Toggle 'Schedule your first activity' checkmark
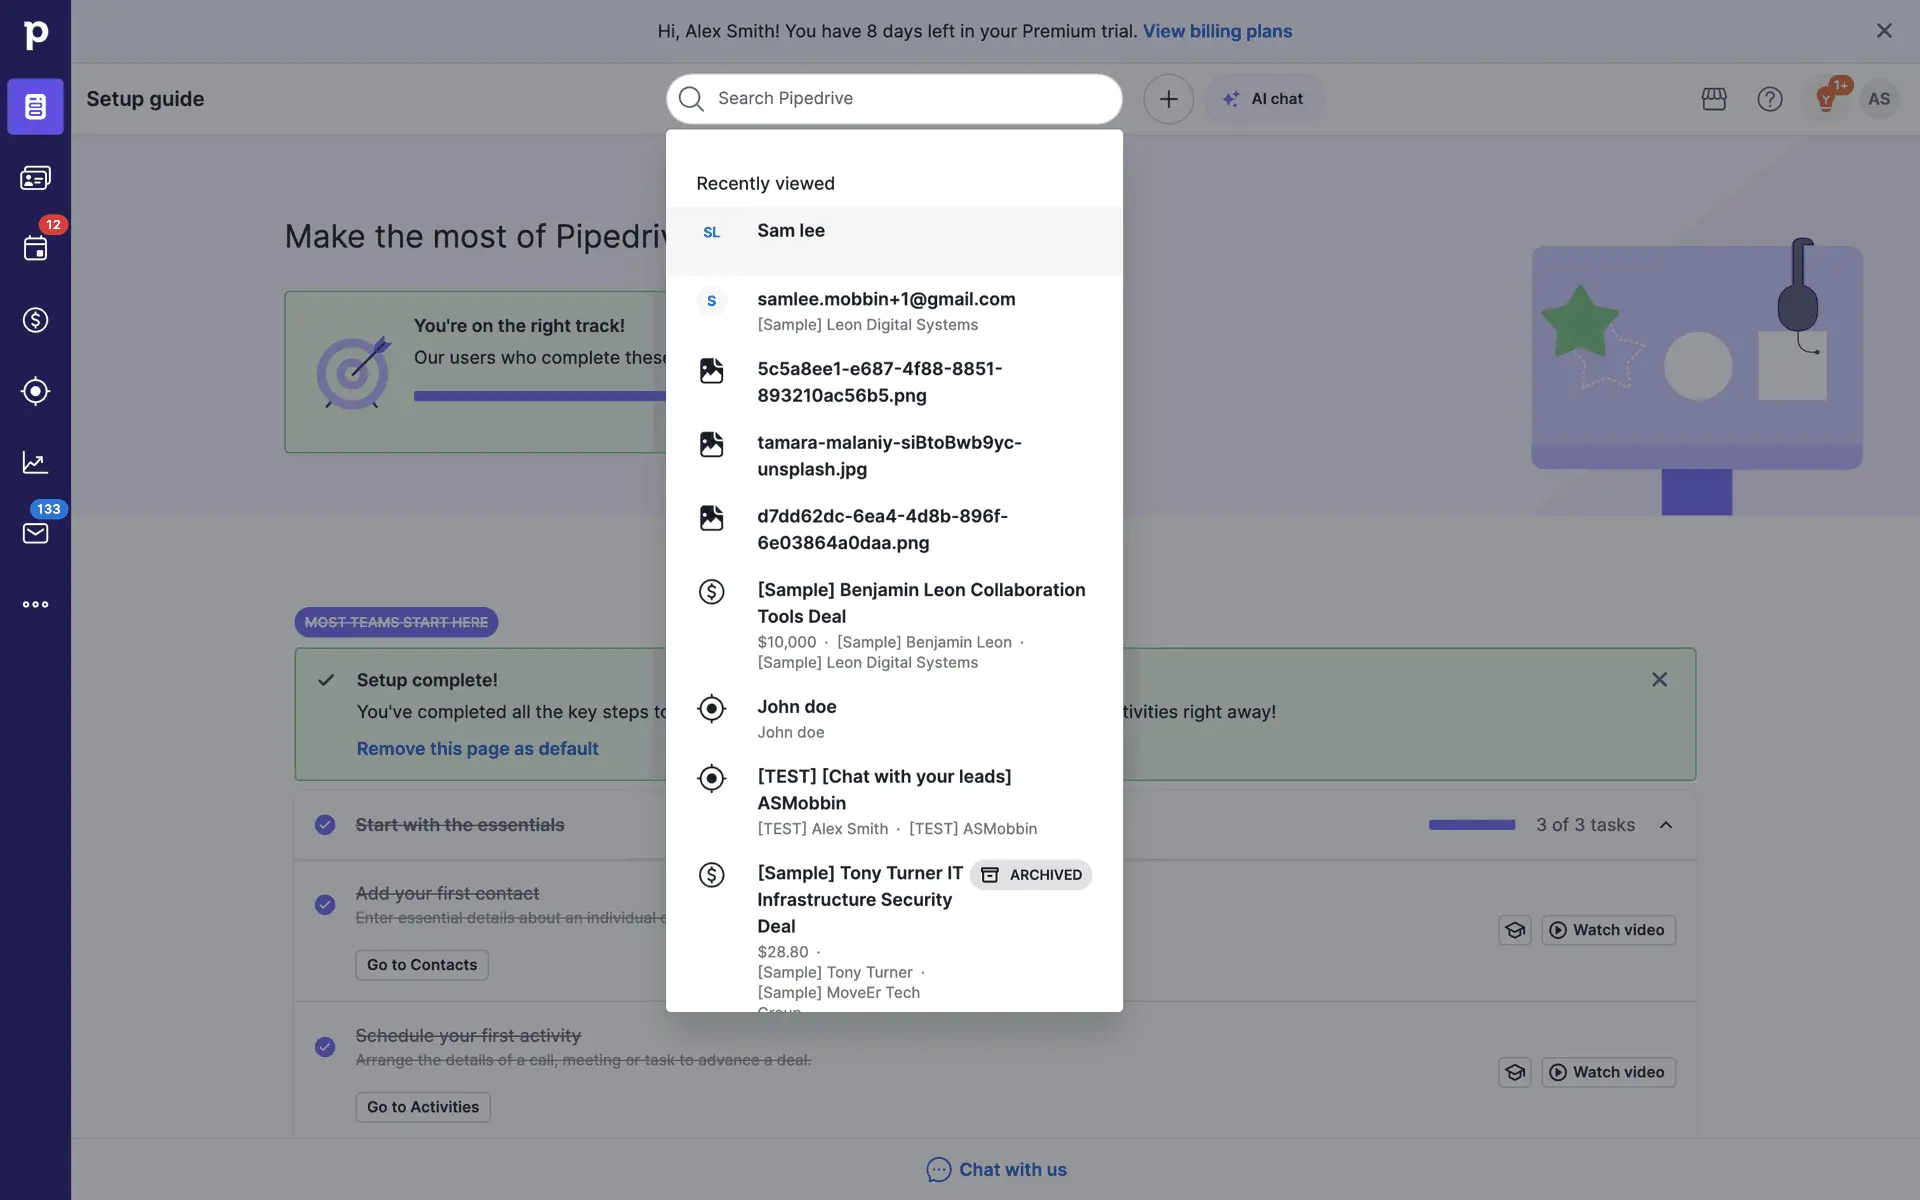The width and height of the screenshot is (1920, 1200). point(325,1047)
